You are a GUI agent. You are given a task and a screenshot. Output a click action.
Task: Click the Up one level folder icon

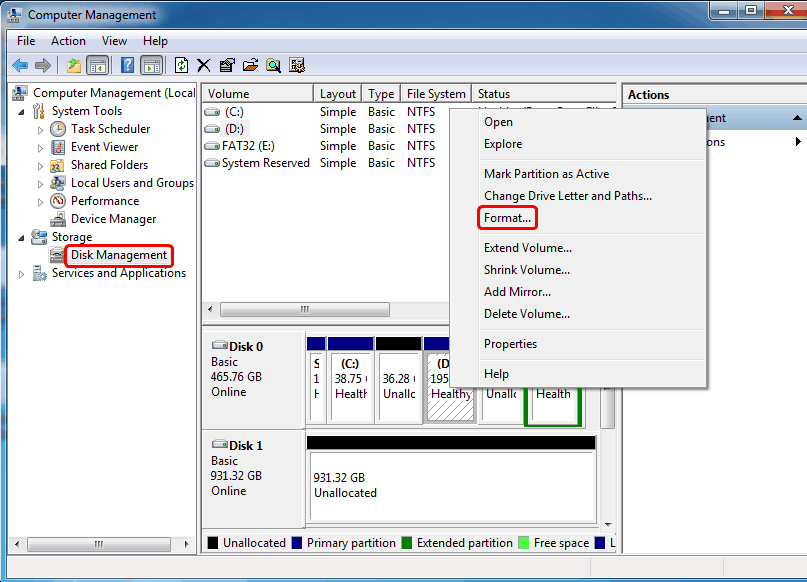[74, 65]
